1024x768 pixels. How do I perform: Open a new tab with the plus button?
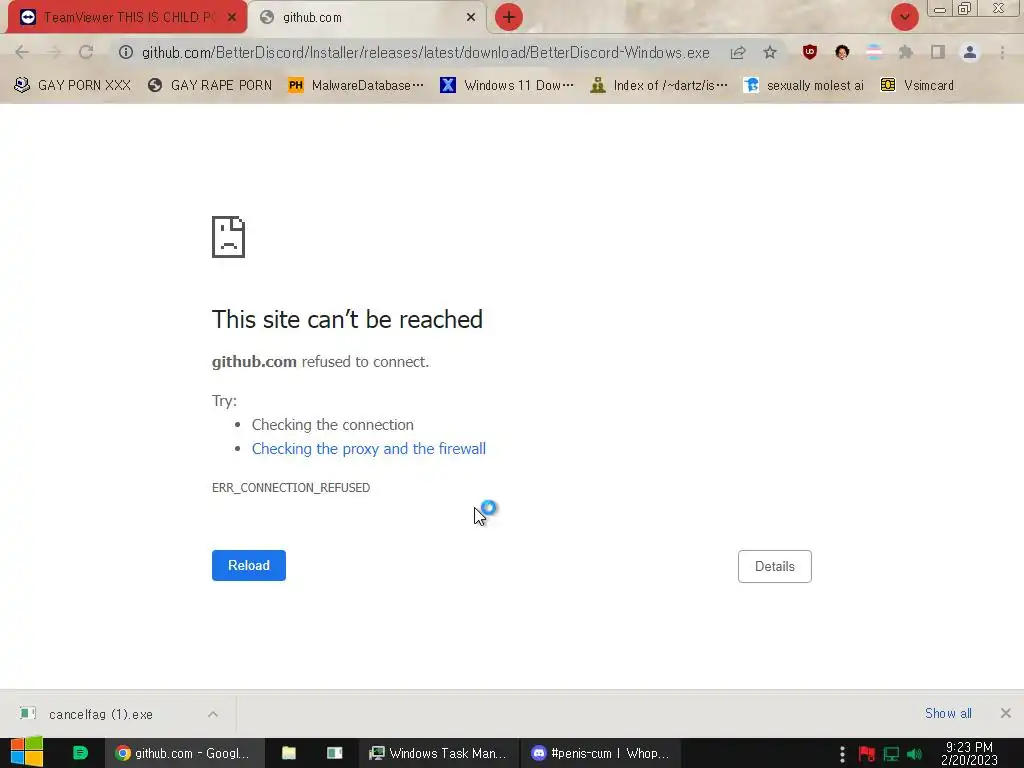(x=509, y=17)
